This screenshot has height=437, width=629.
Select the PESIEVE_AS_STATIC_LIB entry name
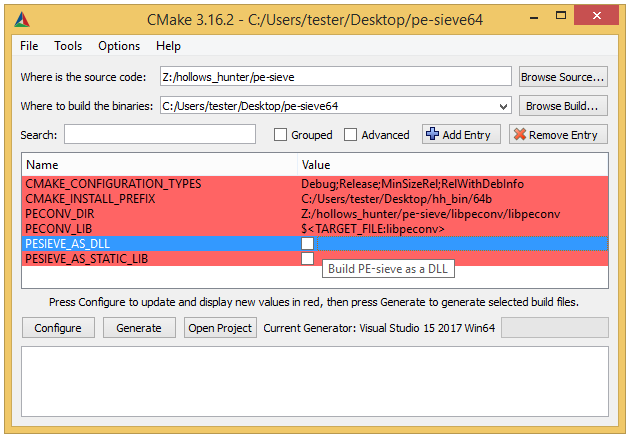click(87, 259)
